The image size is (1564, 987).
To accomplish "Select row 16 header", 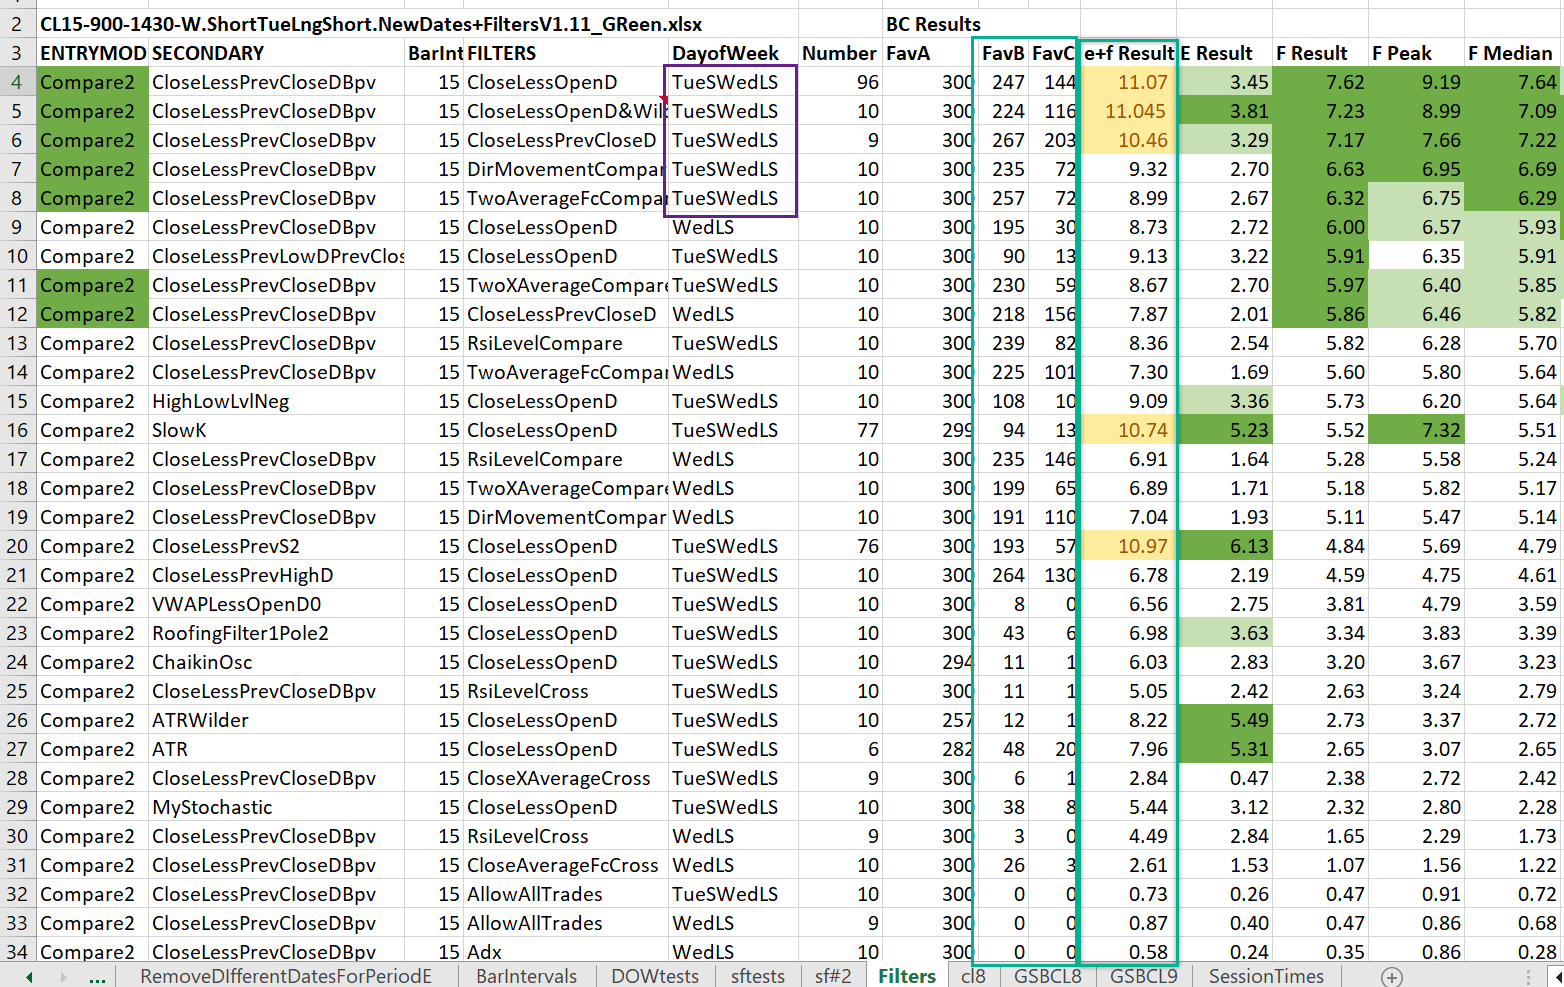I will pos(17,430).
